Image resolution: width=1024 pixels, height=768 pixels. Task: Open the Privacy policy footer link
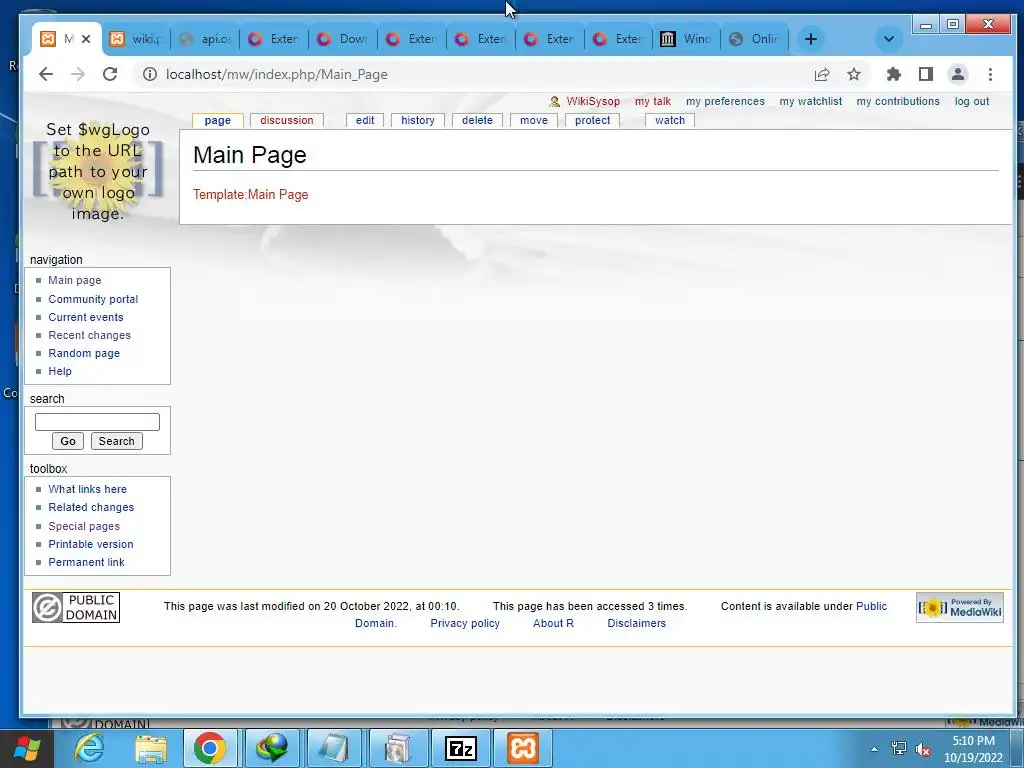[465, 623]
